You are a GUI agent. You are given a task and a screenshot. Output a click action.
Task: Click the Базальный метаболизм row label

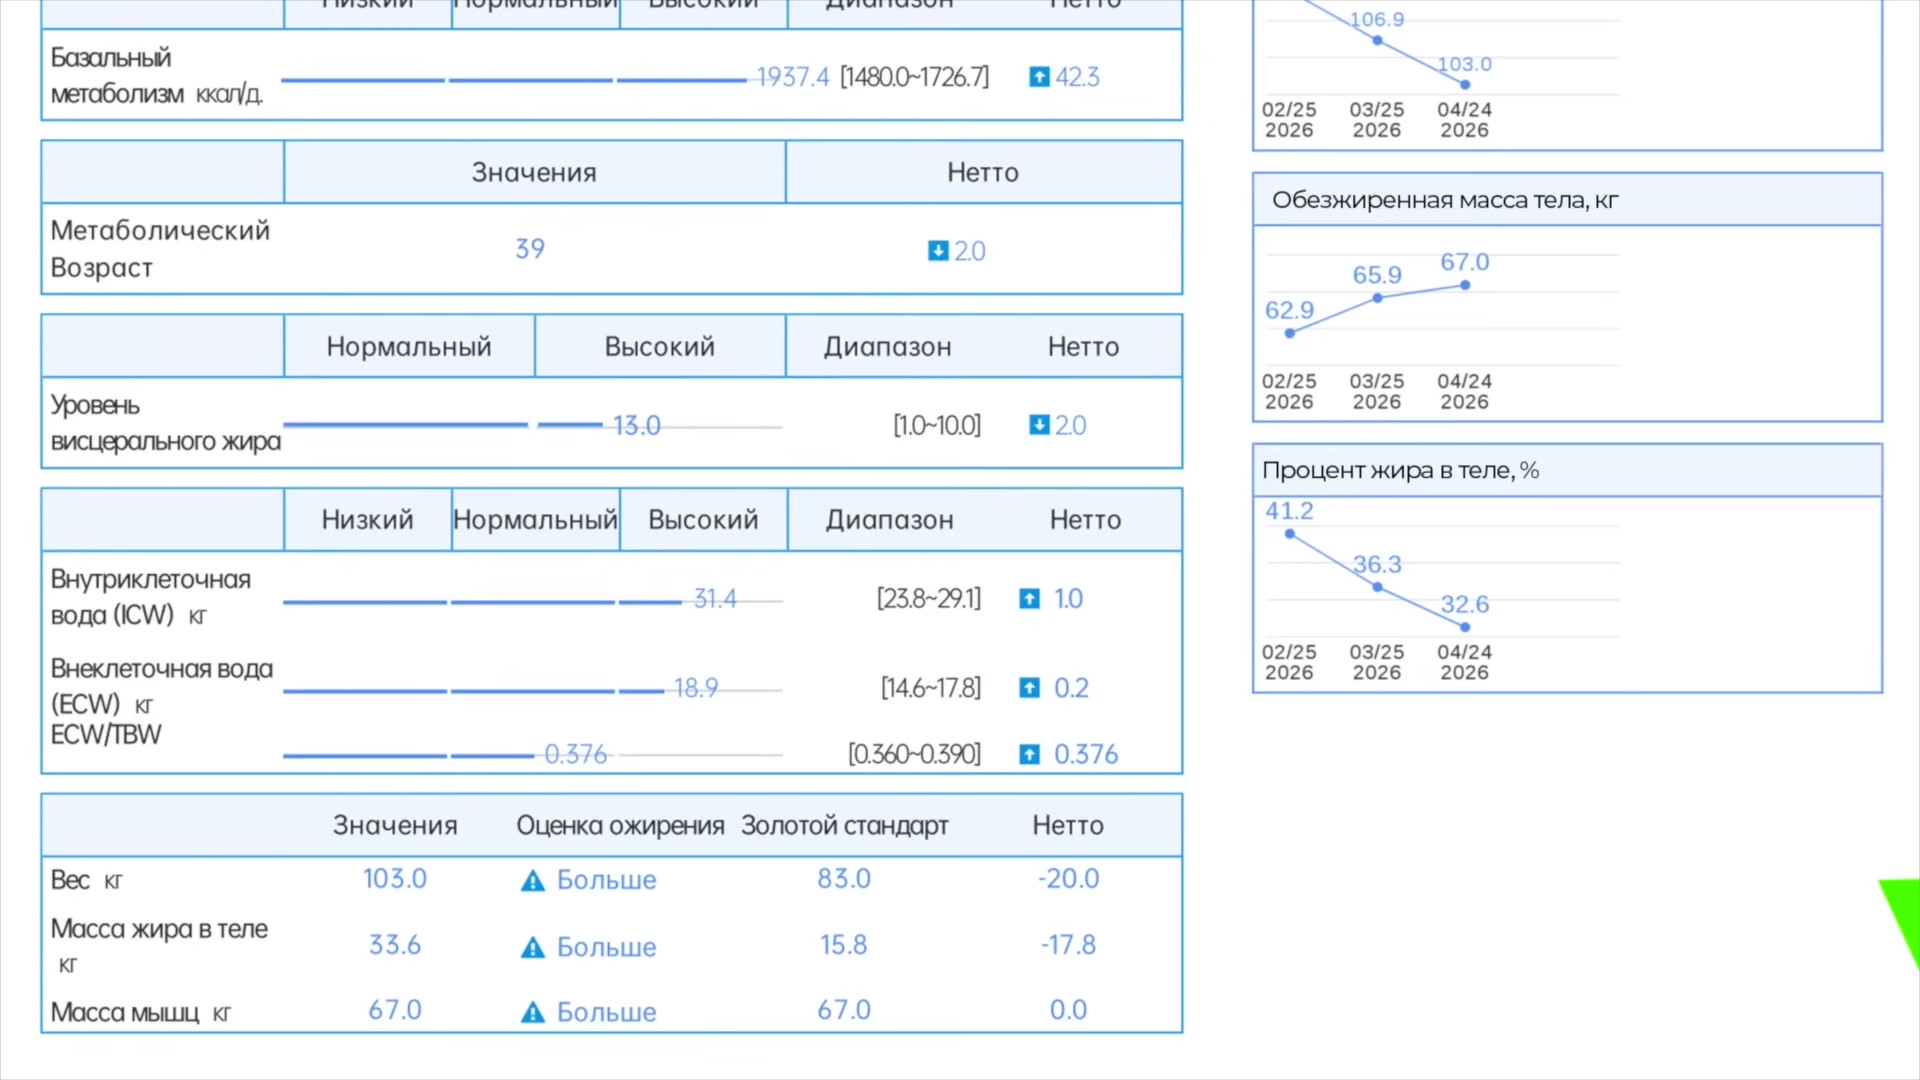tap(157, 76)
